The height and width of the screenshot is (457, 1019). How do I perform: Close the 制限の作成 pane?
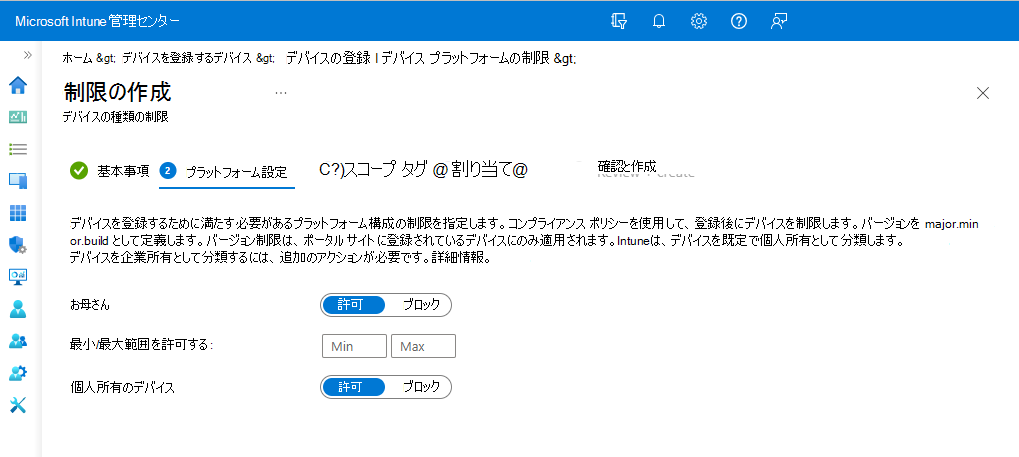(x=983, y=93)
